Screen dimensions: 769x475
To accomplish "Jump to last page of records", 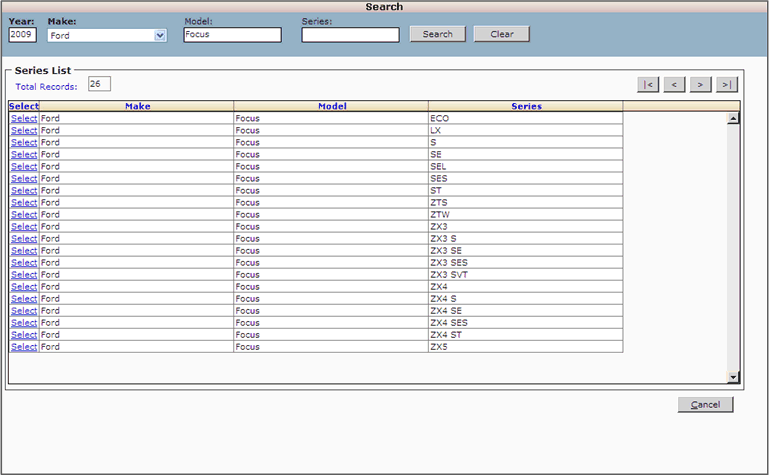I will click(x=727, y=84).
